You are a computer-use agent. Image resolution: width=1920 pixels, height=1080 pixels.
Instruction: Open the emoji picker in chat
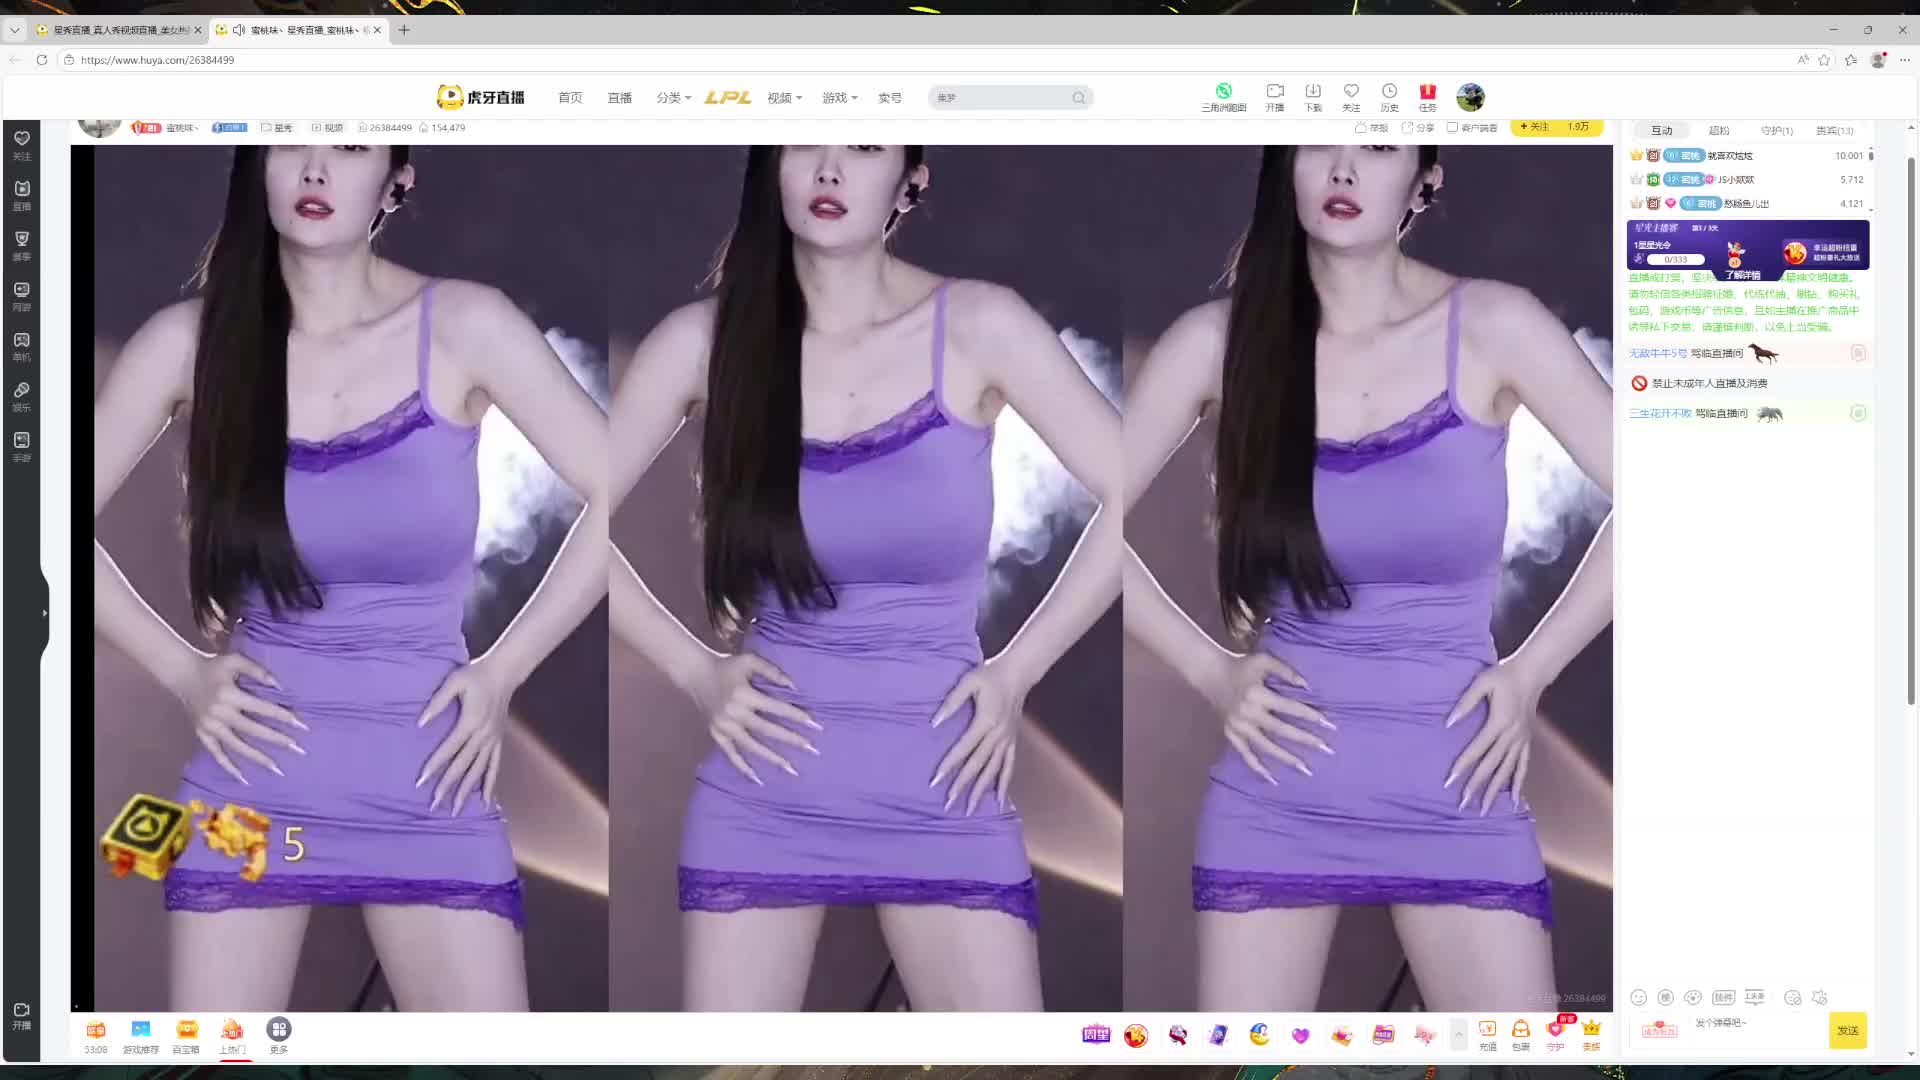(x=1638, y=997)
